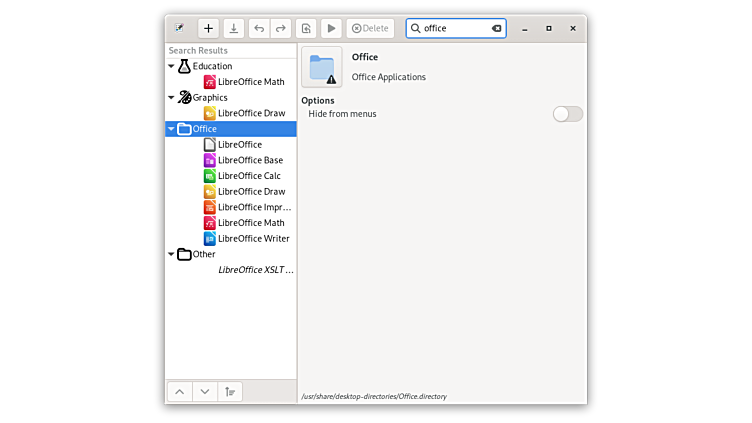Screen dimensions: 752x423
Task: Click the save launcher icon
Action: click(x=233, y=29)
